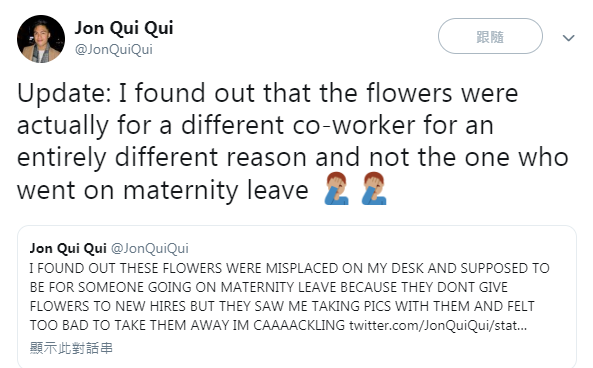Click @JonQuiQui handle in quoted tweet
Screen dimensions: 593x368
(150, 249)
